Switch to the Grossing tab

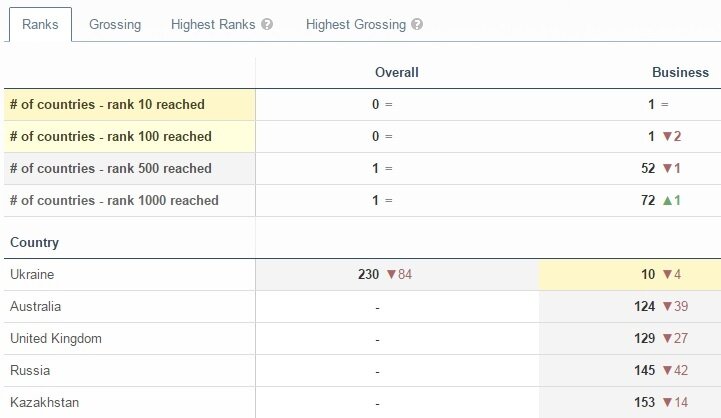tap(115, 24)
